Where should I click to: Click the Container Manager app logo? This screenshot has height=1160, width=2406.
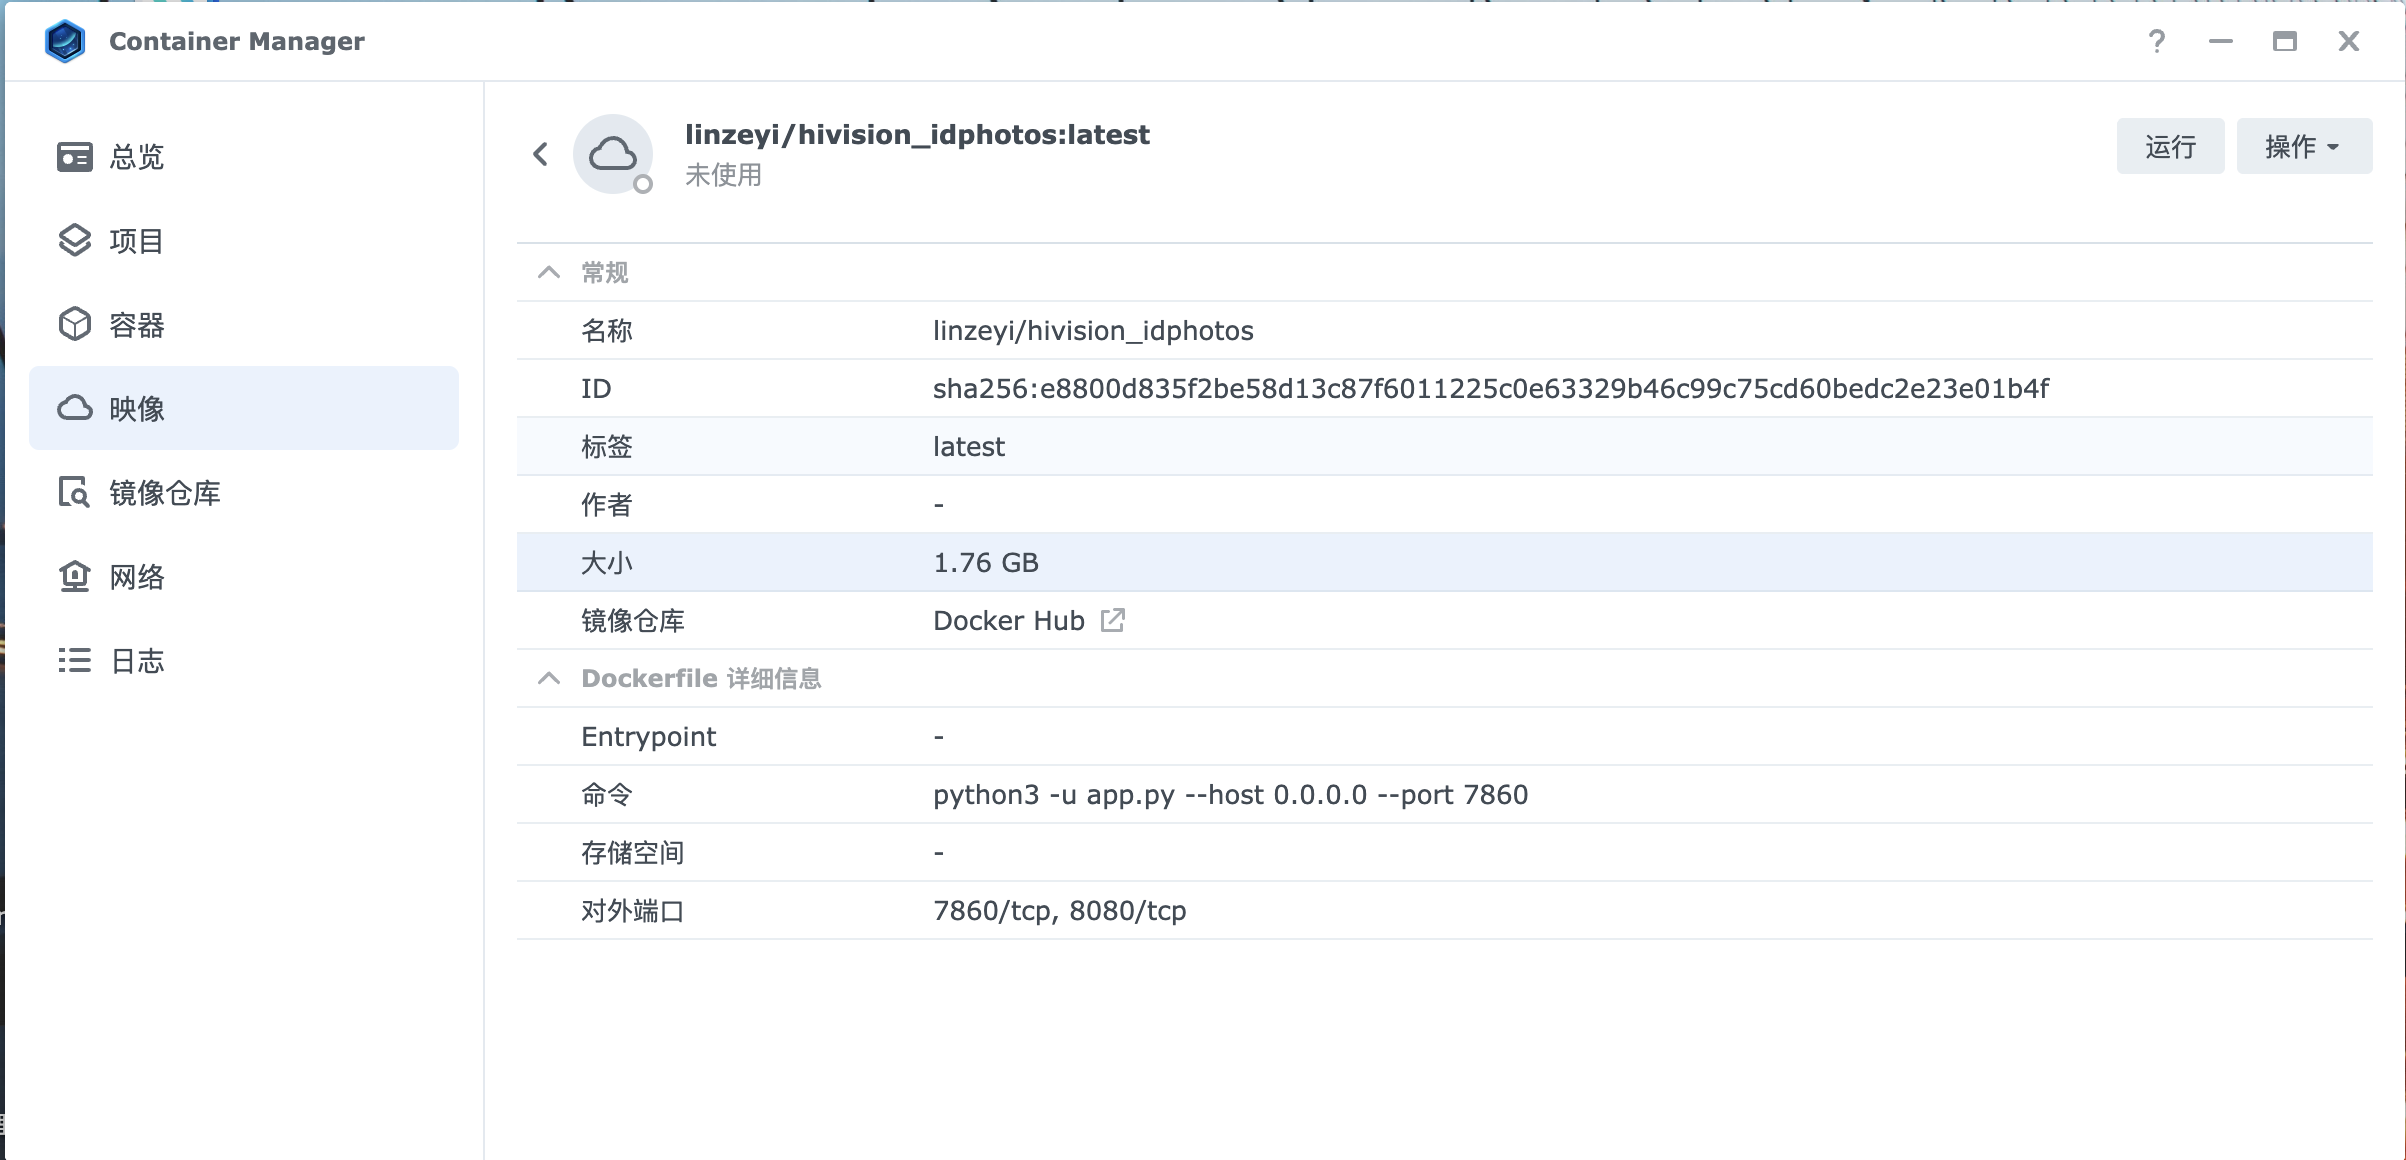pyautogui.click(x=66, y=42)
